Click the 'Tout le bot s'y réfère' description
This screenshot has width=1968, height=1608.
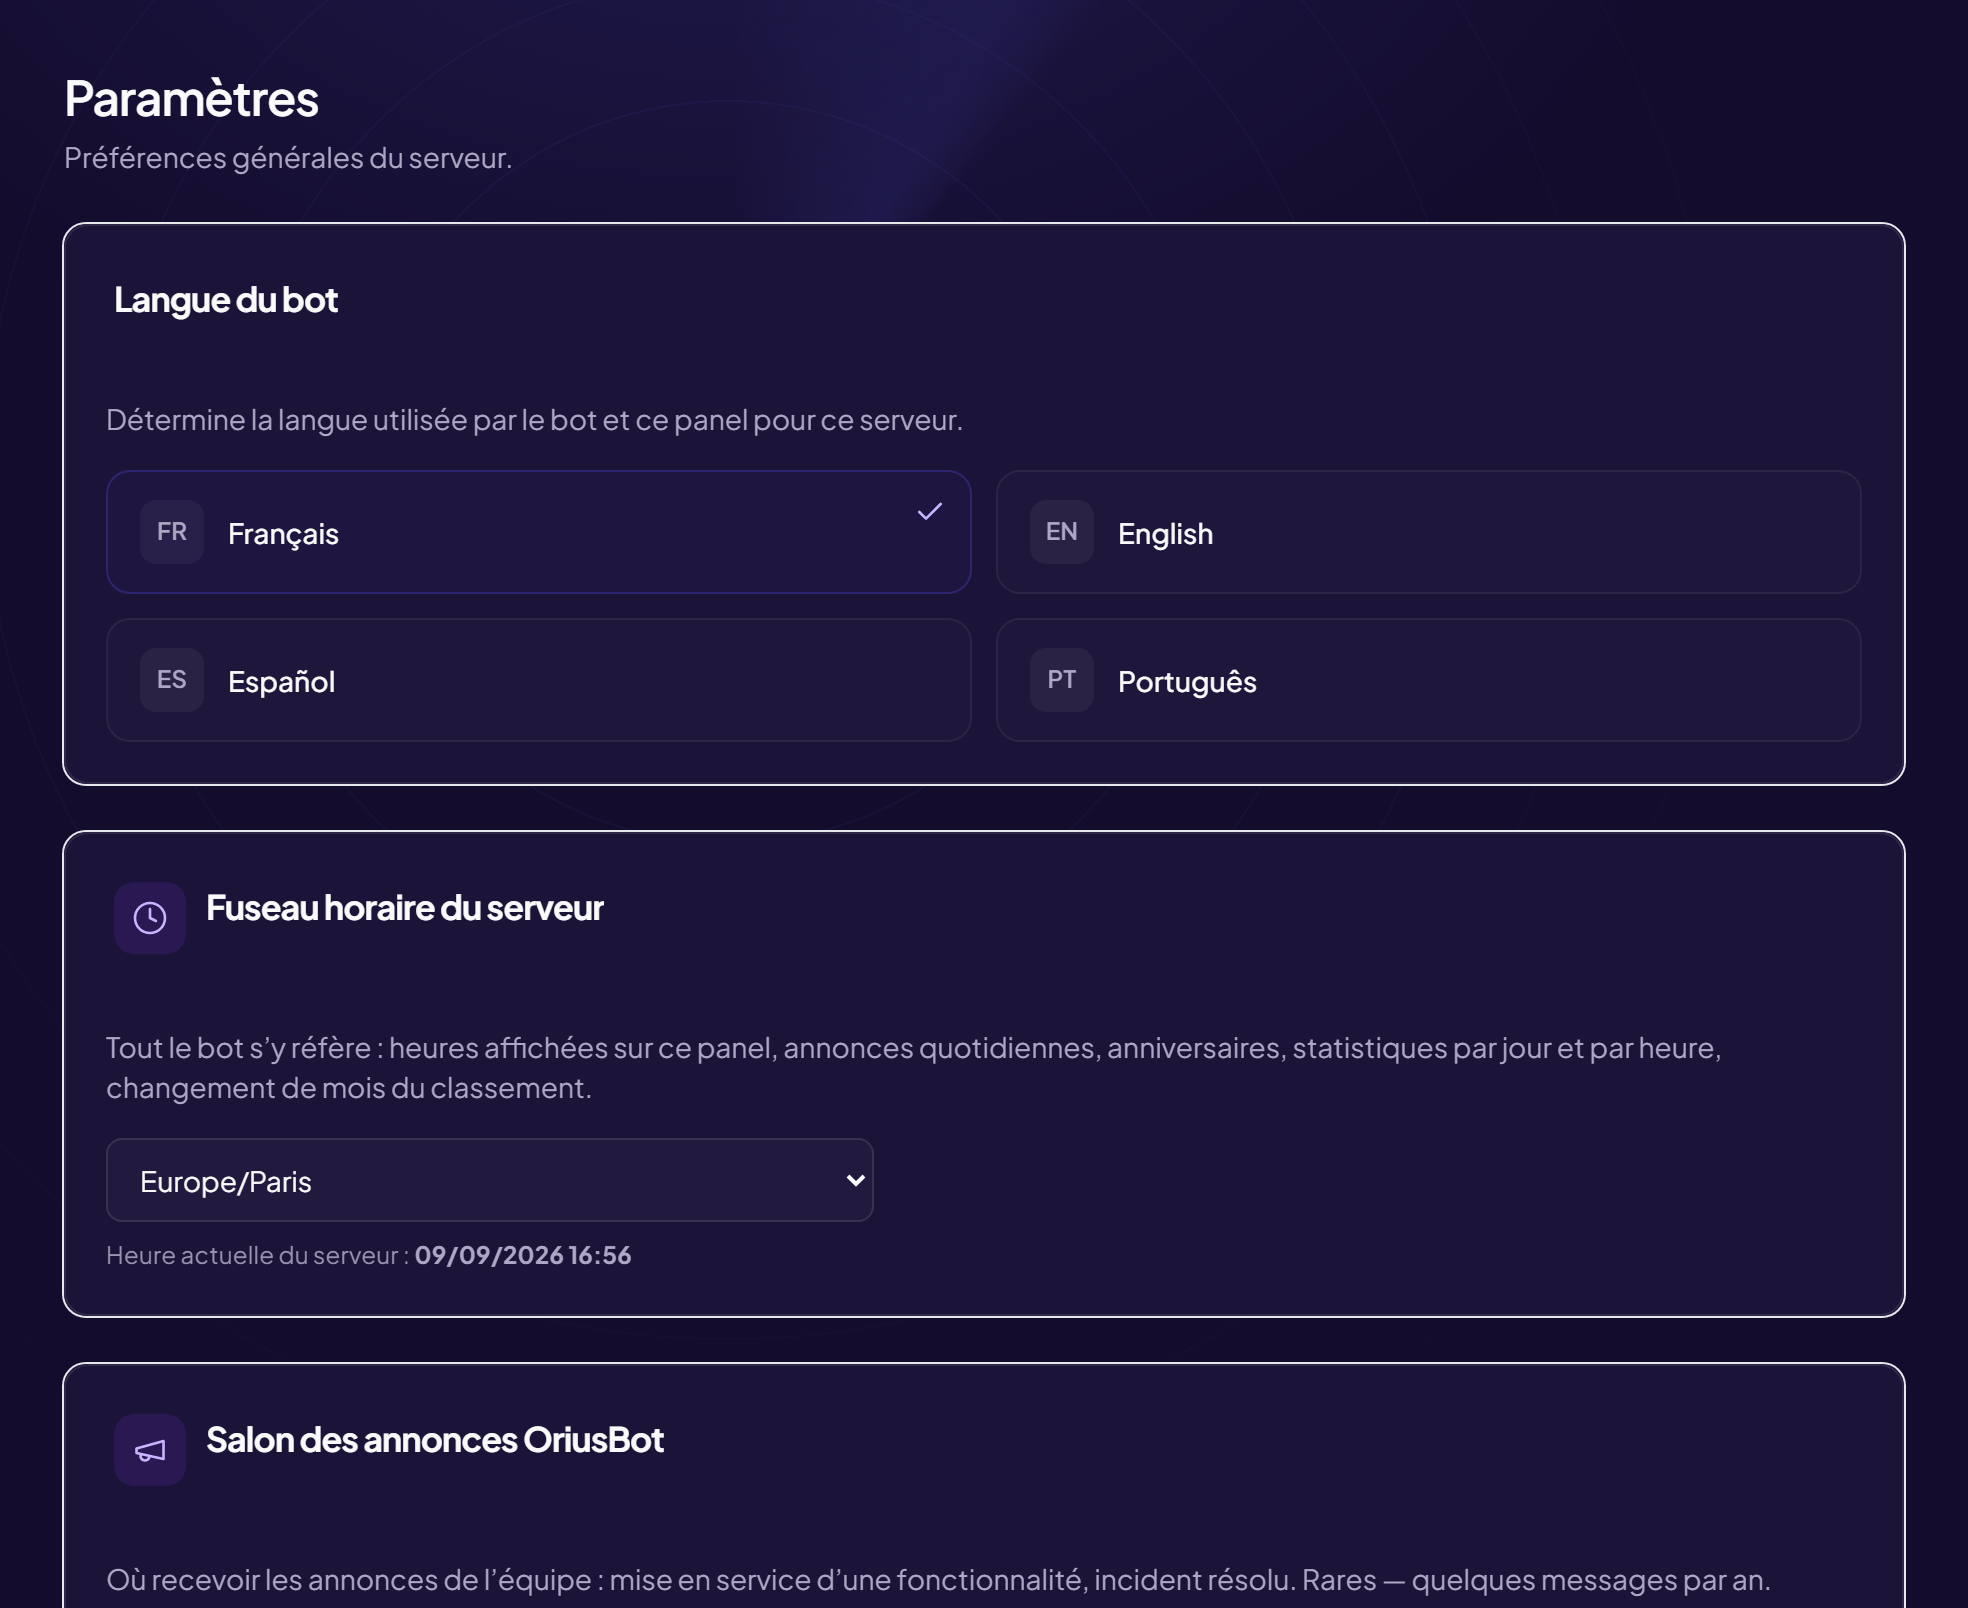914,1068
